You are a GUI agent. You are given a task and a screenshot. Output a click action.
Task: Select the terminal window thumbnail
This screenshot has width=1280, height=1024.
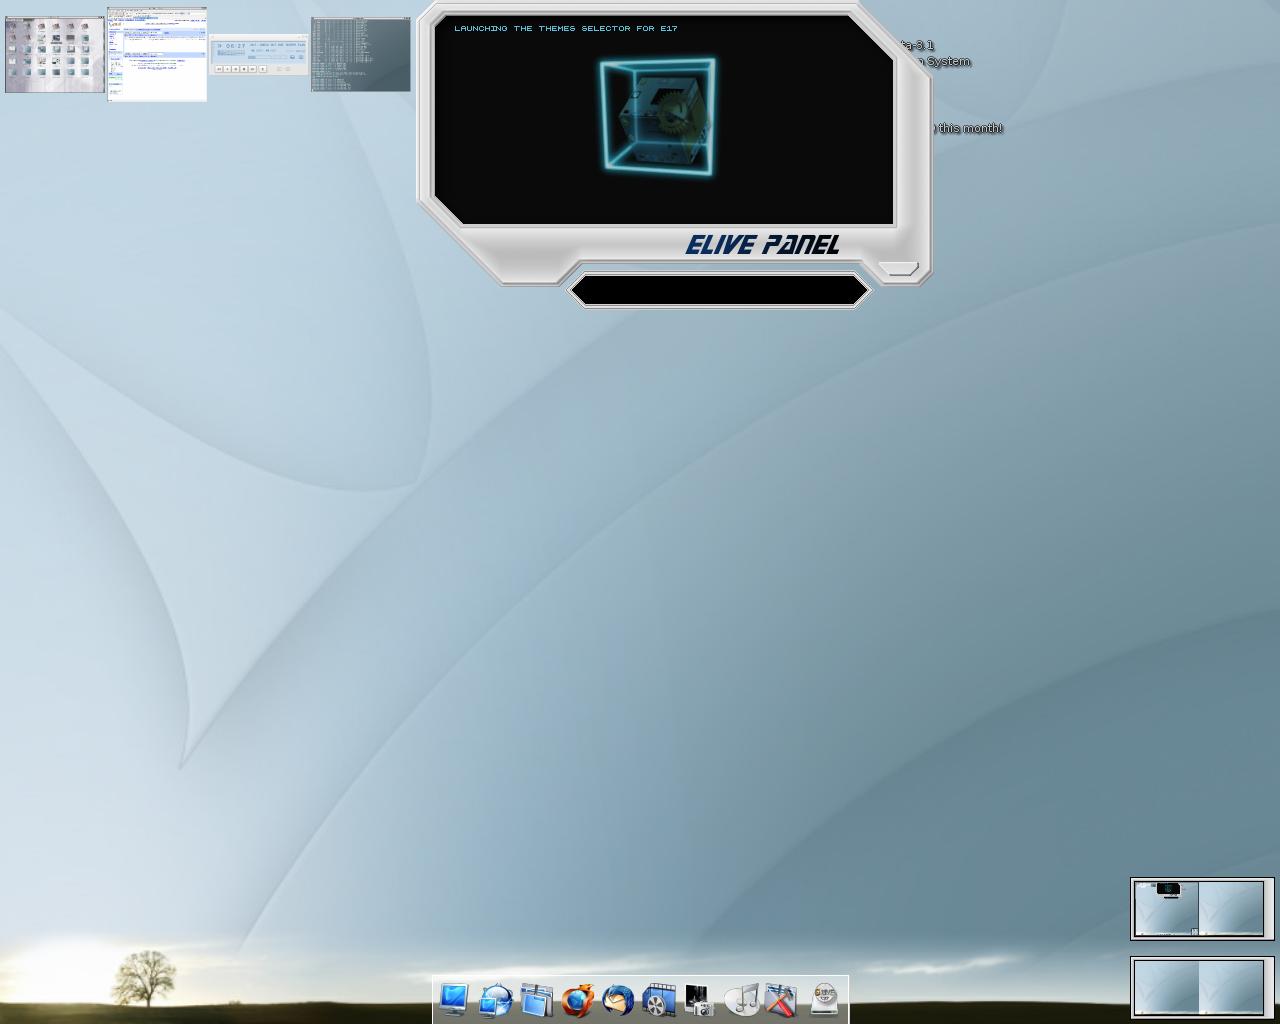pyautogui.click(x=361, y=54)
